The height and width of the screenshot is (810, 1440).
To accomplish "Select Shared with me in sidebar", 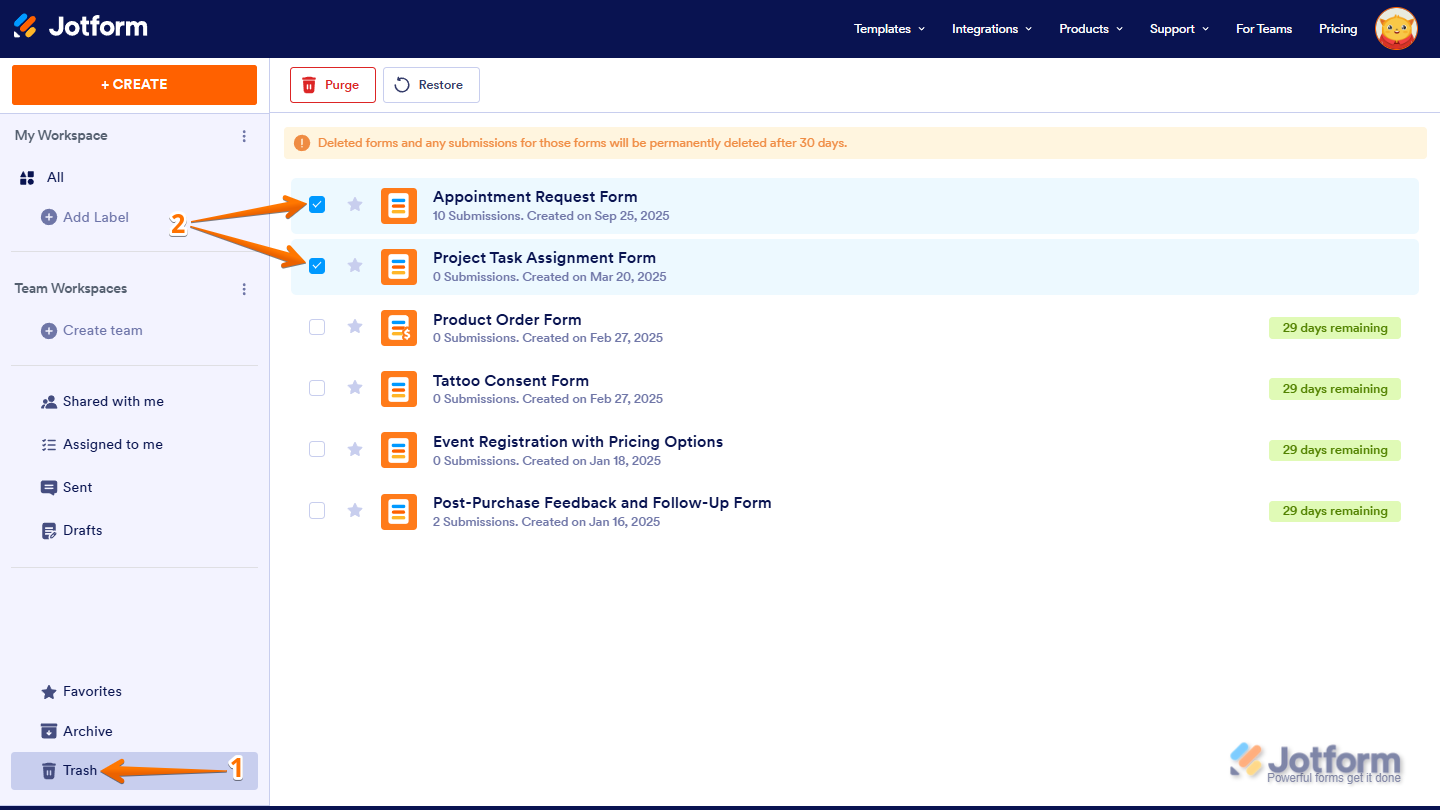I will (x=112, y=400).
